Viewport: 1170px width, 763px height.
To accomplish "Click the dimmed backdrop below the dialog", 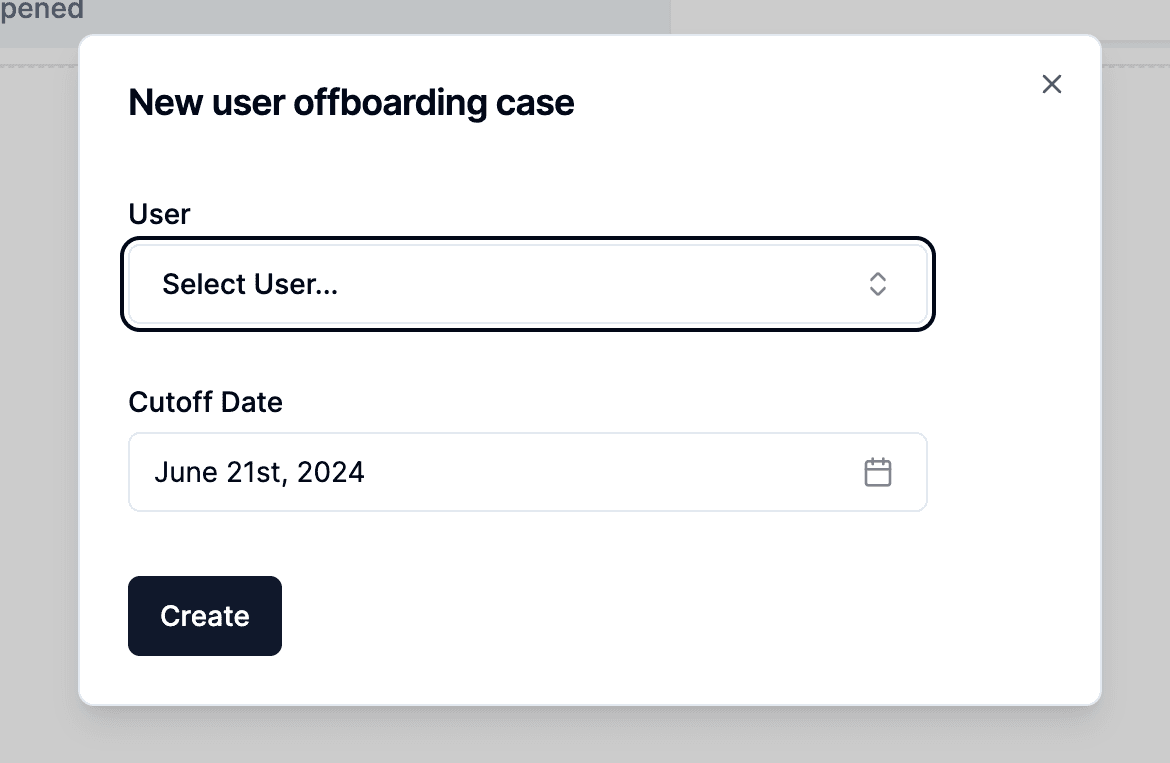I will [x=585, y=736].
